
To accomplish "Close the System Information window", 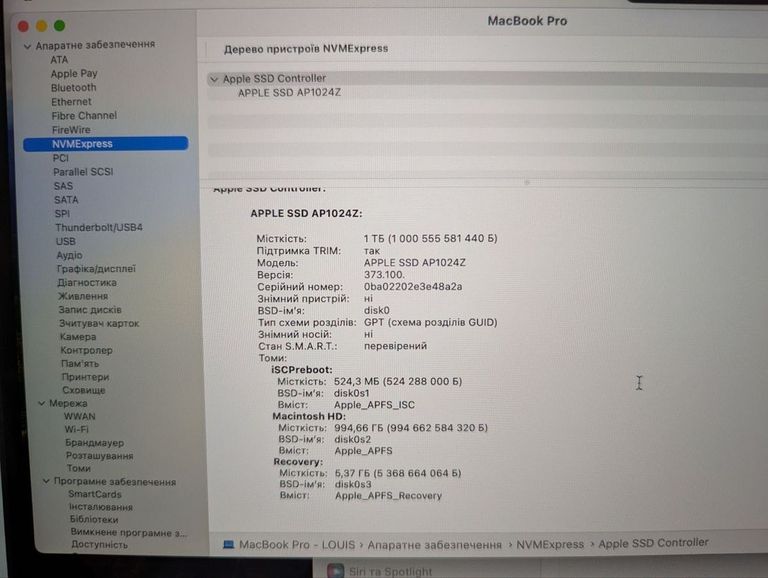I will point(23,26).
